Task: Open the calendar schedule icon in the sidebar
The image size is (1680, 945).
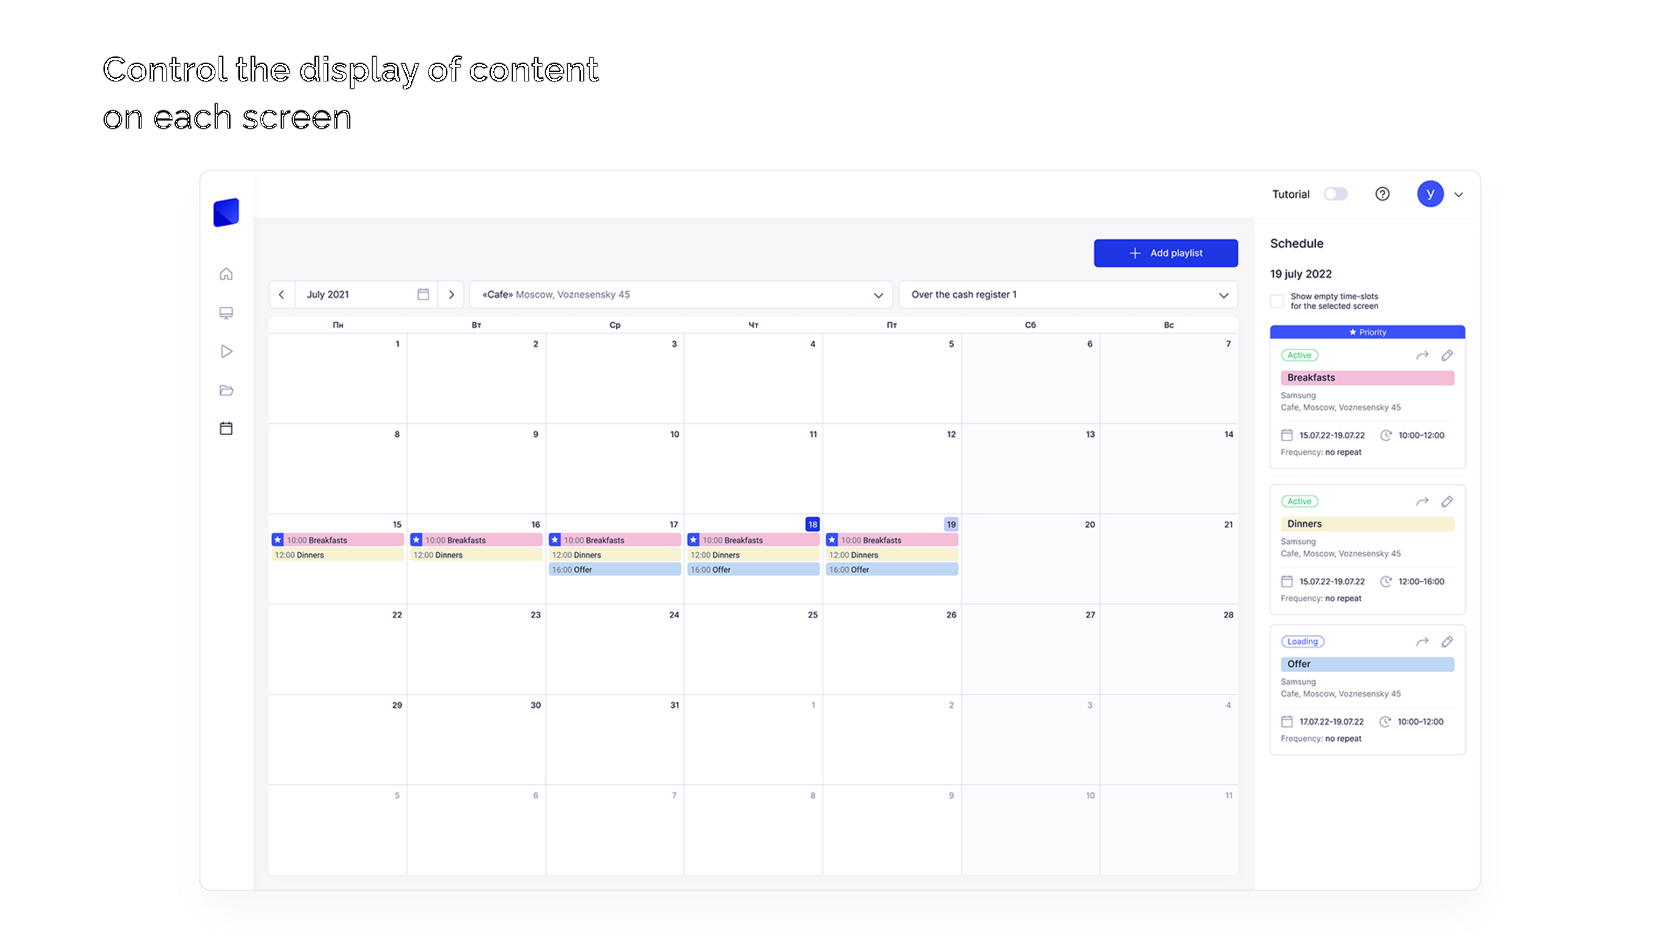Action: click(226, 428)
